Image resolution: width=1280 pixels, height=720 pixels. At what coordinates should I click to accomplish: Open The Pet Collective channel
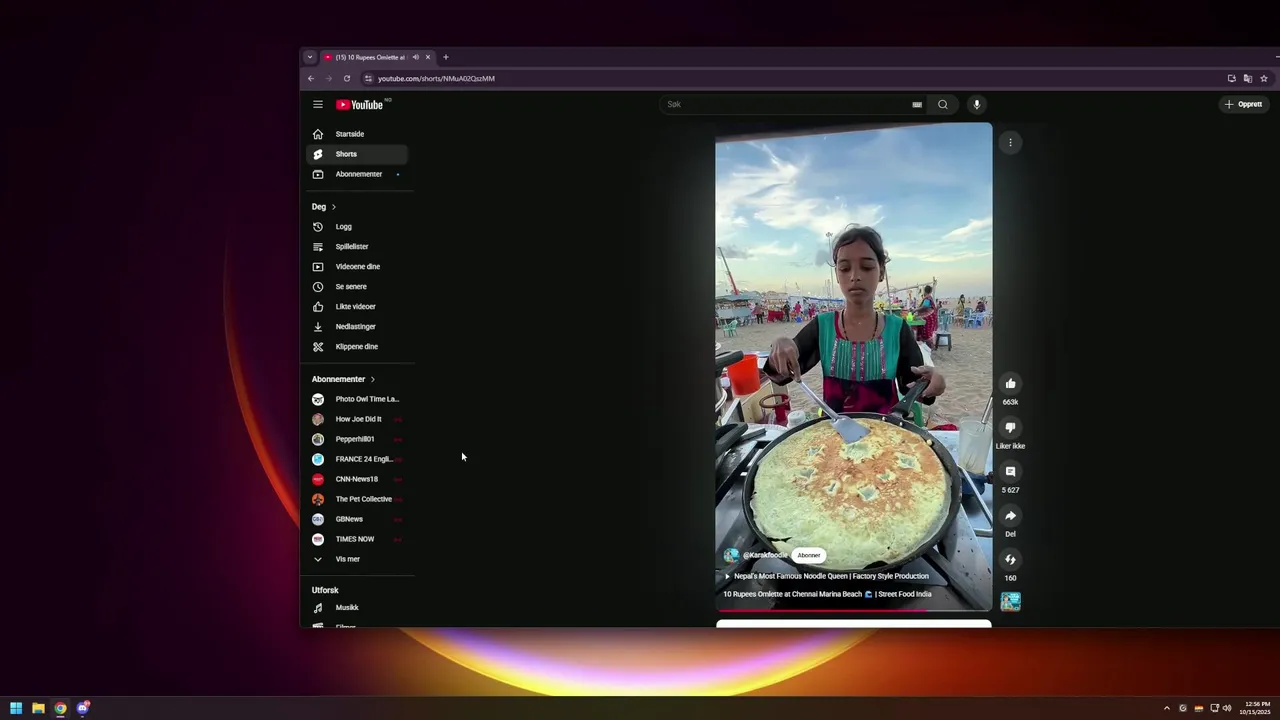pos(357,499)
